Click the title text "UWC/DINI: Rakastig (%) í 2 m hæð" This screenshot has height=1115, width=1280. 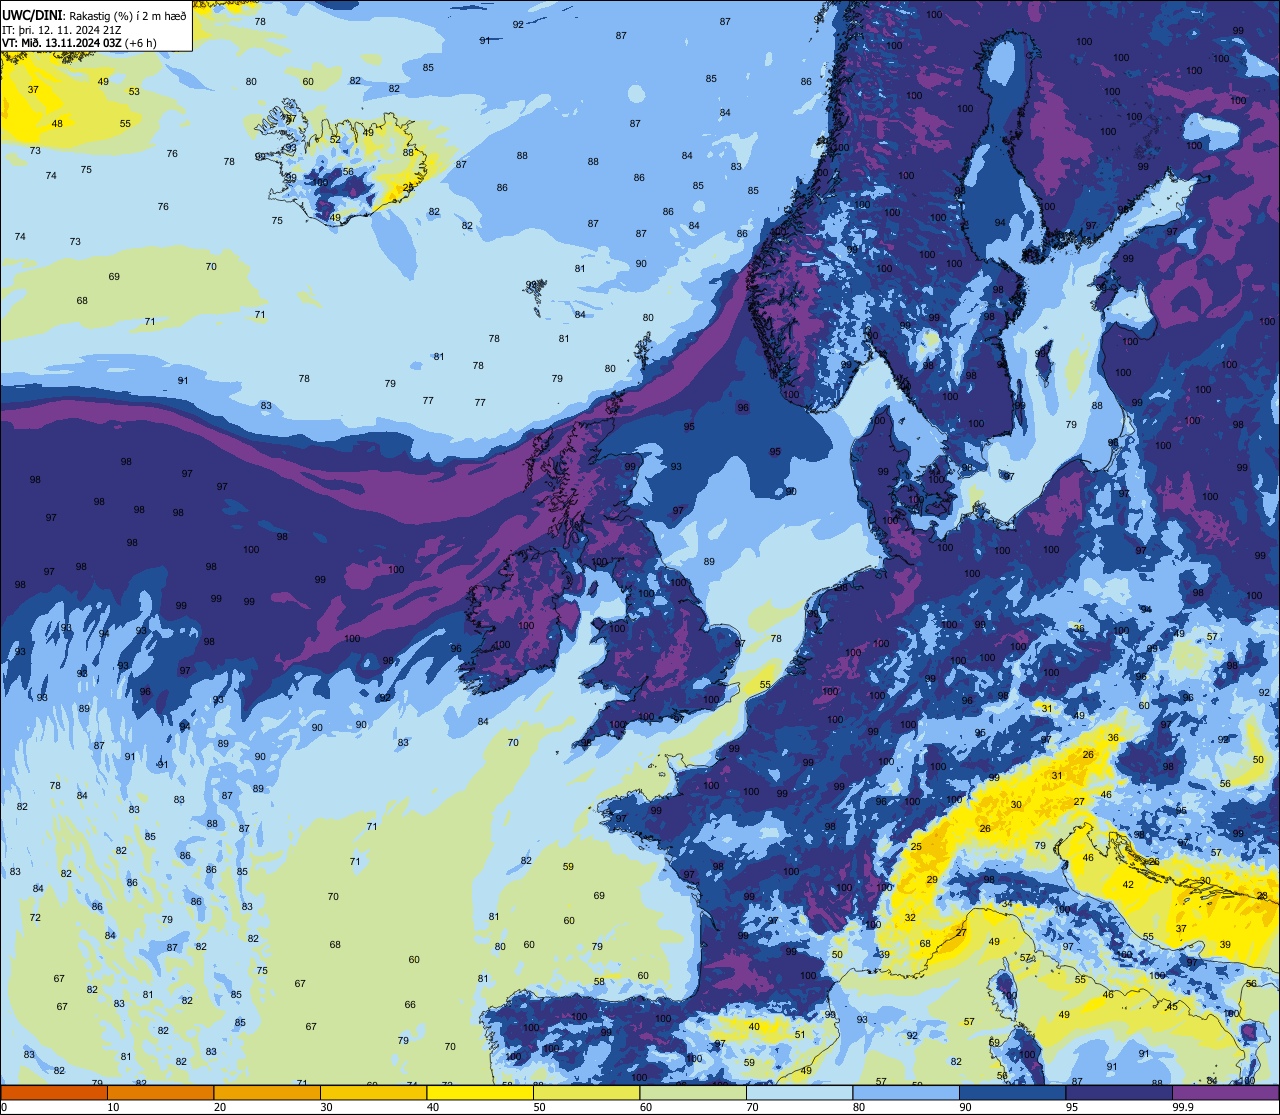click(x=95, y=16)
